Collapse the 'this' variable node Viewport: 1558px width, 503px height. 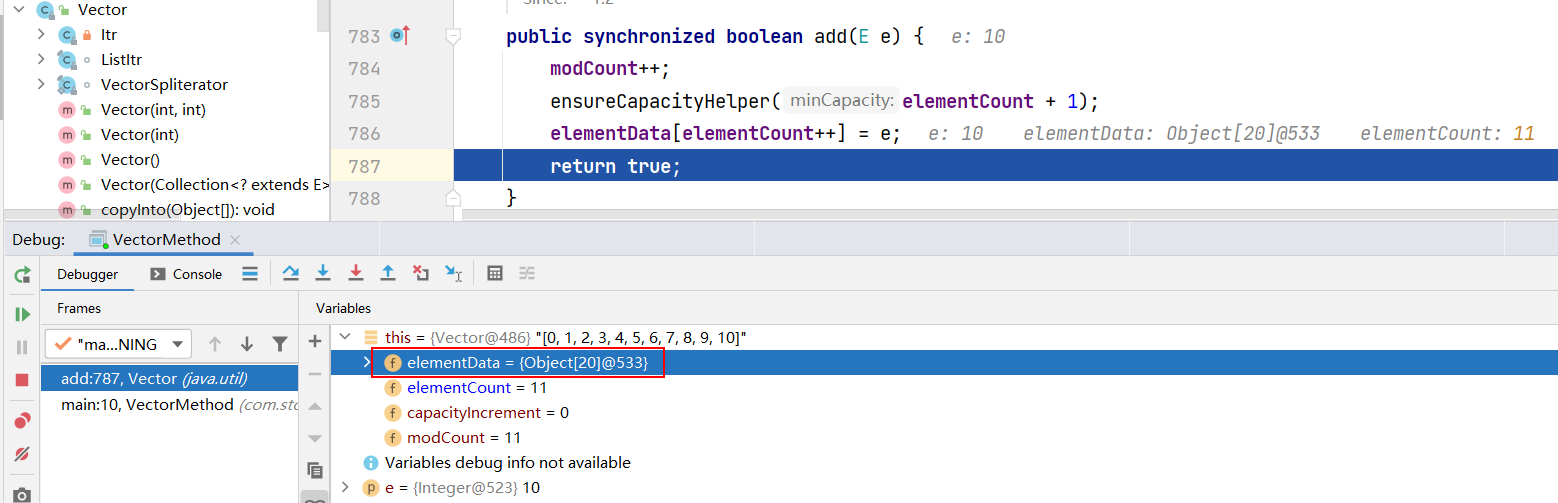[x=346, y=338]
